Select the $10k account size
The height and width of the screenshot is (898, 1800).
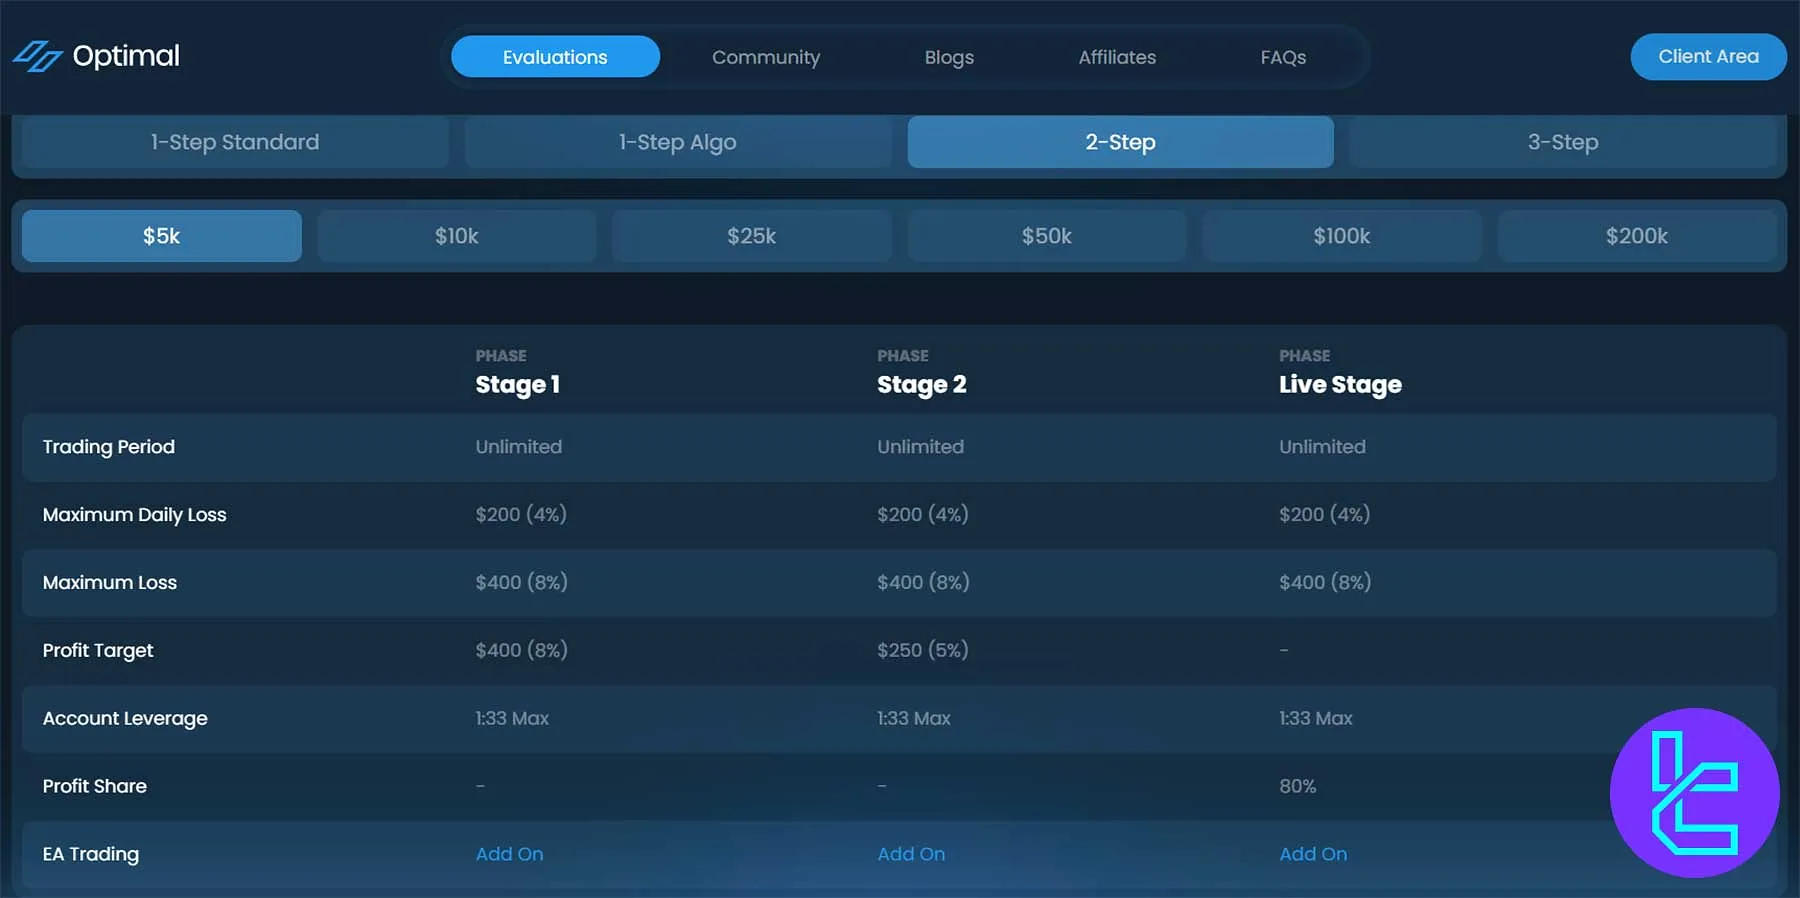click(456, 236)
